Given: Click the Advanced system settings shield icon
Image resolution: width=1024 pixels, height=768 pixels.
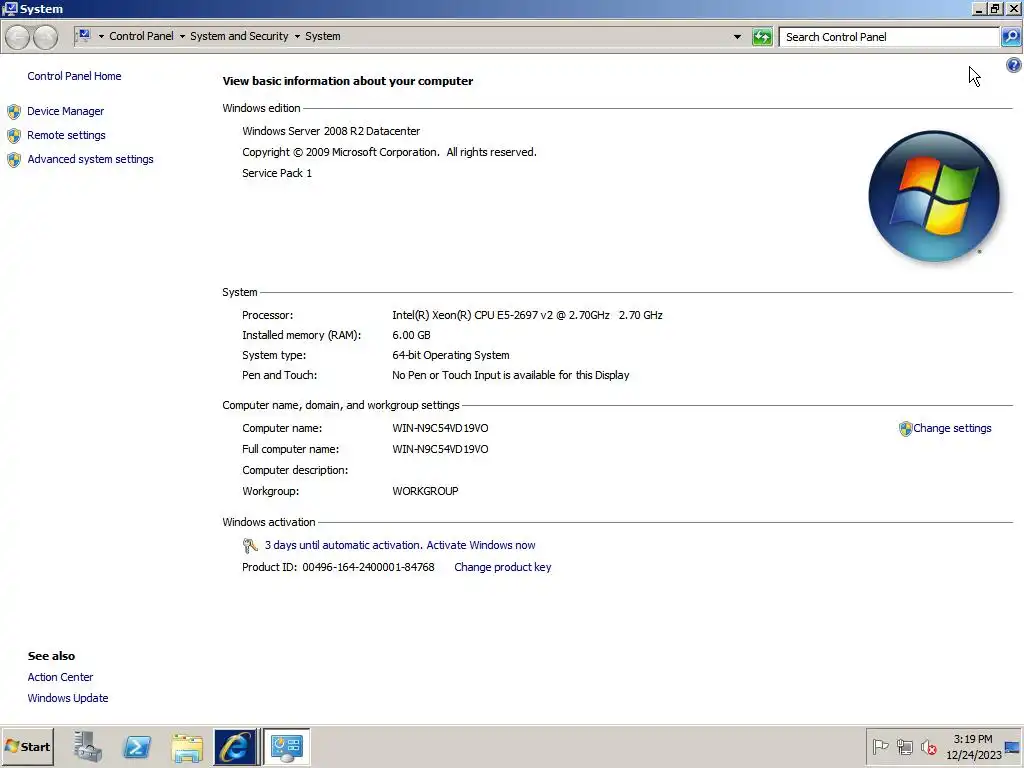Looking at the screenshot, I should point(14,160).
